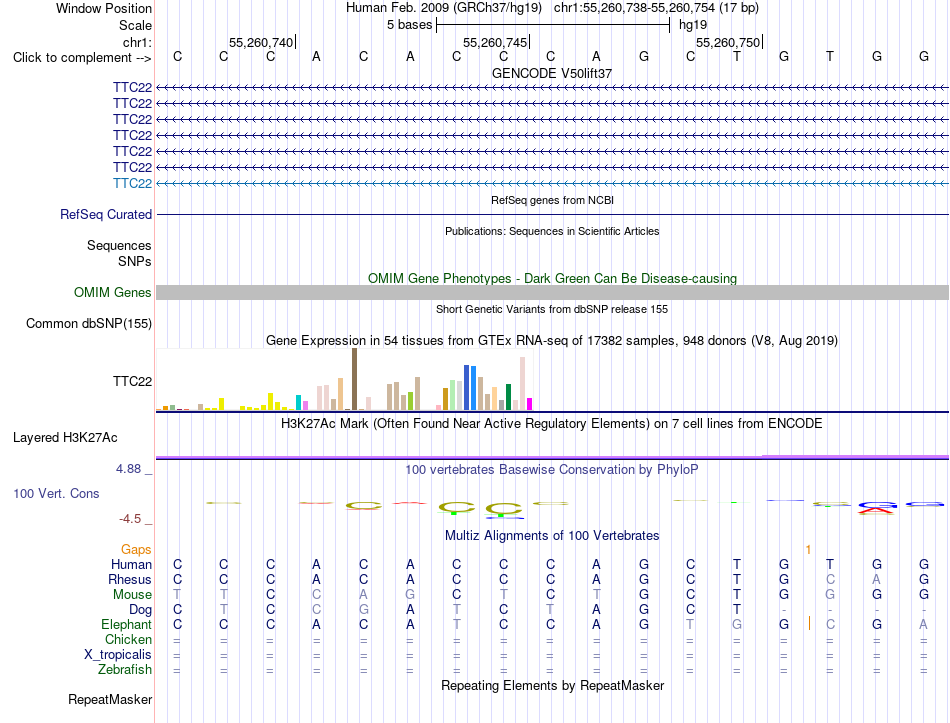The height and width of the screenshot is (723, 950).
Task: Click the Window Position label
Action: [x=104, y=8]
